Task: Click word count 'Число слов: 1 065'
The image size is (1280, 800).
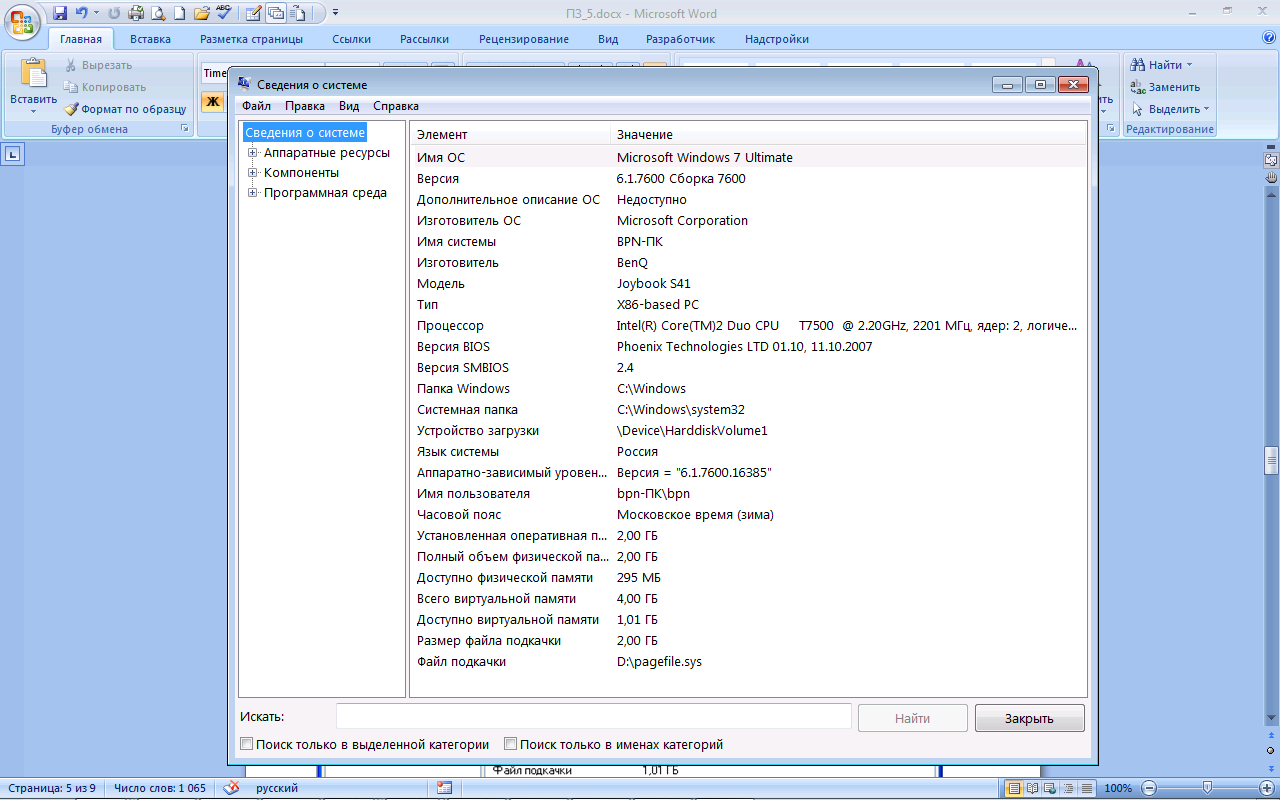Action: point(160,788)
